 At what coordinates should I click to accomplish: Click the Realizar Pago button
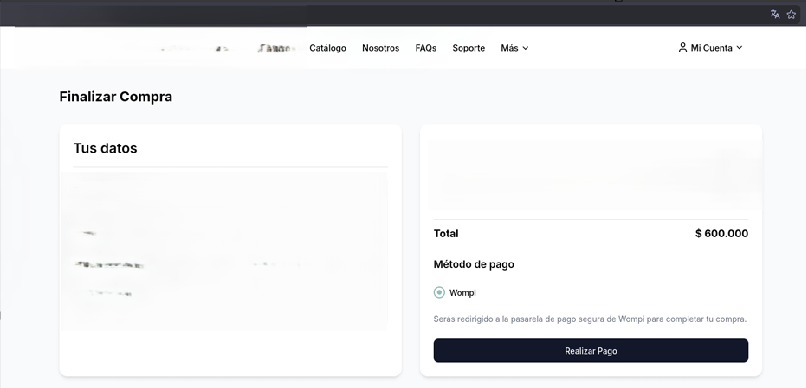point(591,350)
